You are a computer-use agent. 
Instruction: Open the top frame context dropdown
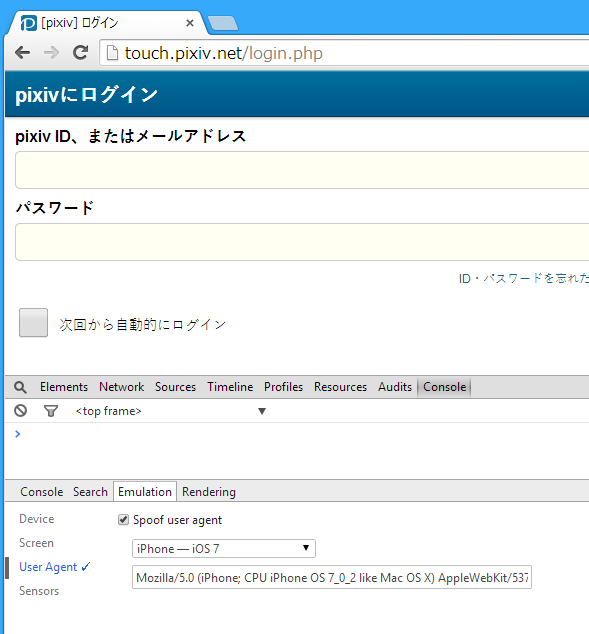[171, 411]
